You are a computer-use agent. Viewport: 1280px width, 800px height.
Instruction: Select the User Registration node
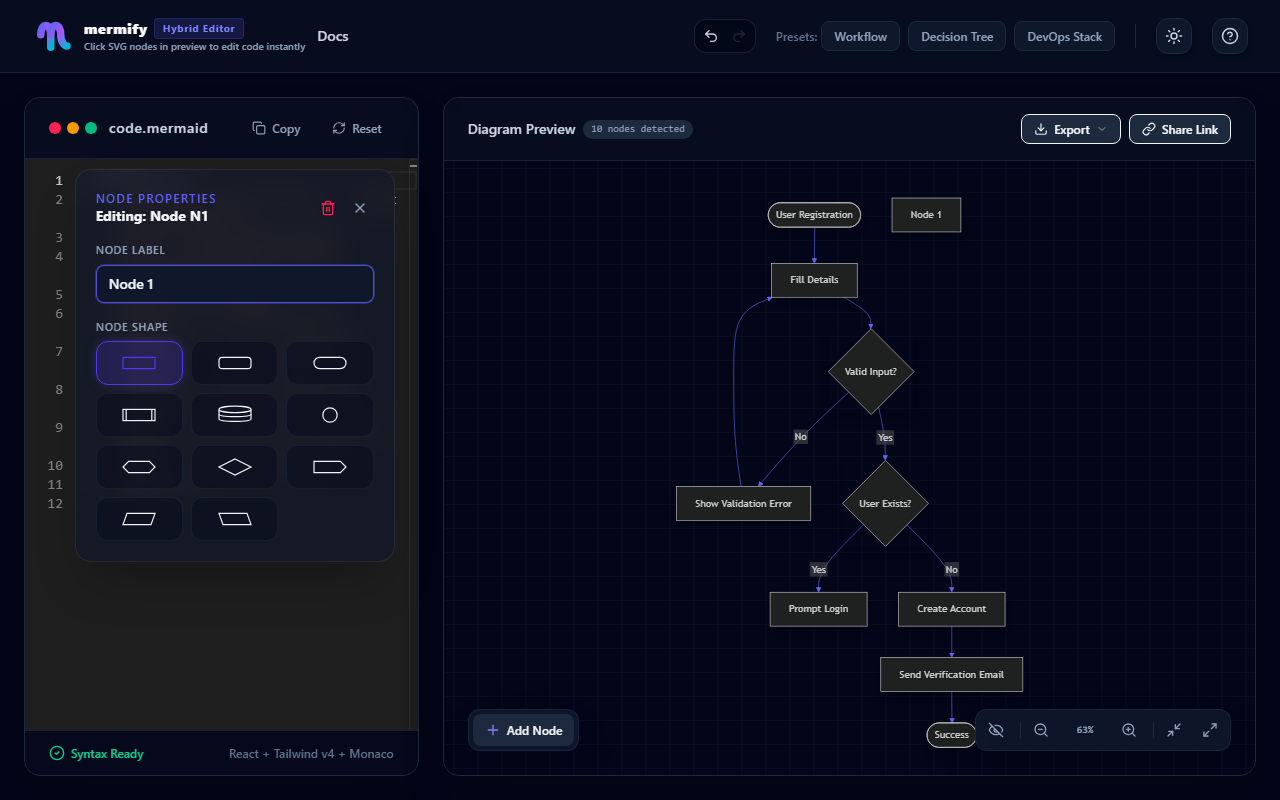click(x=814, y=214)
